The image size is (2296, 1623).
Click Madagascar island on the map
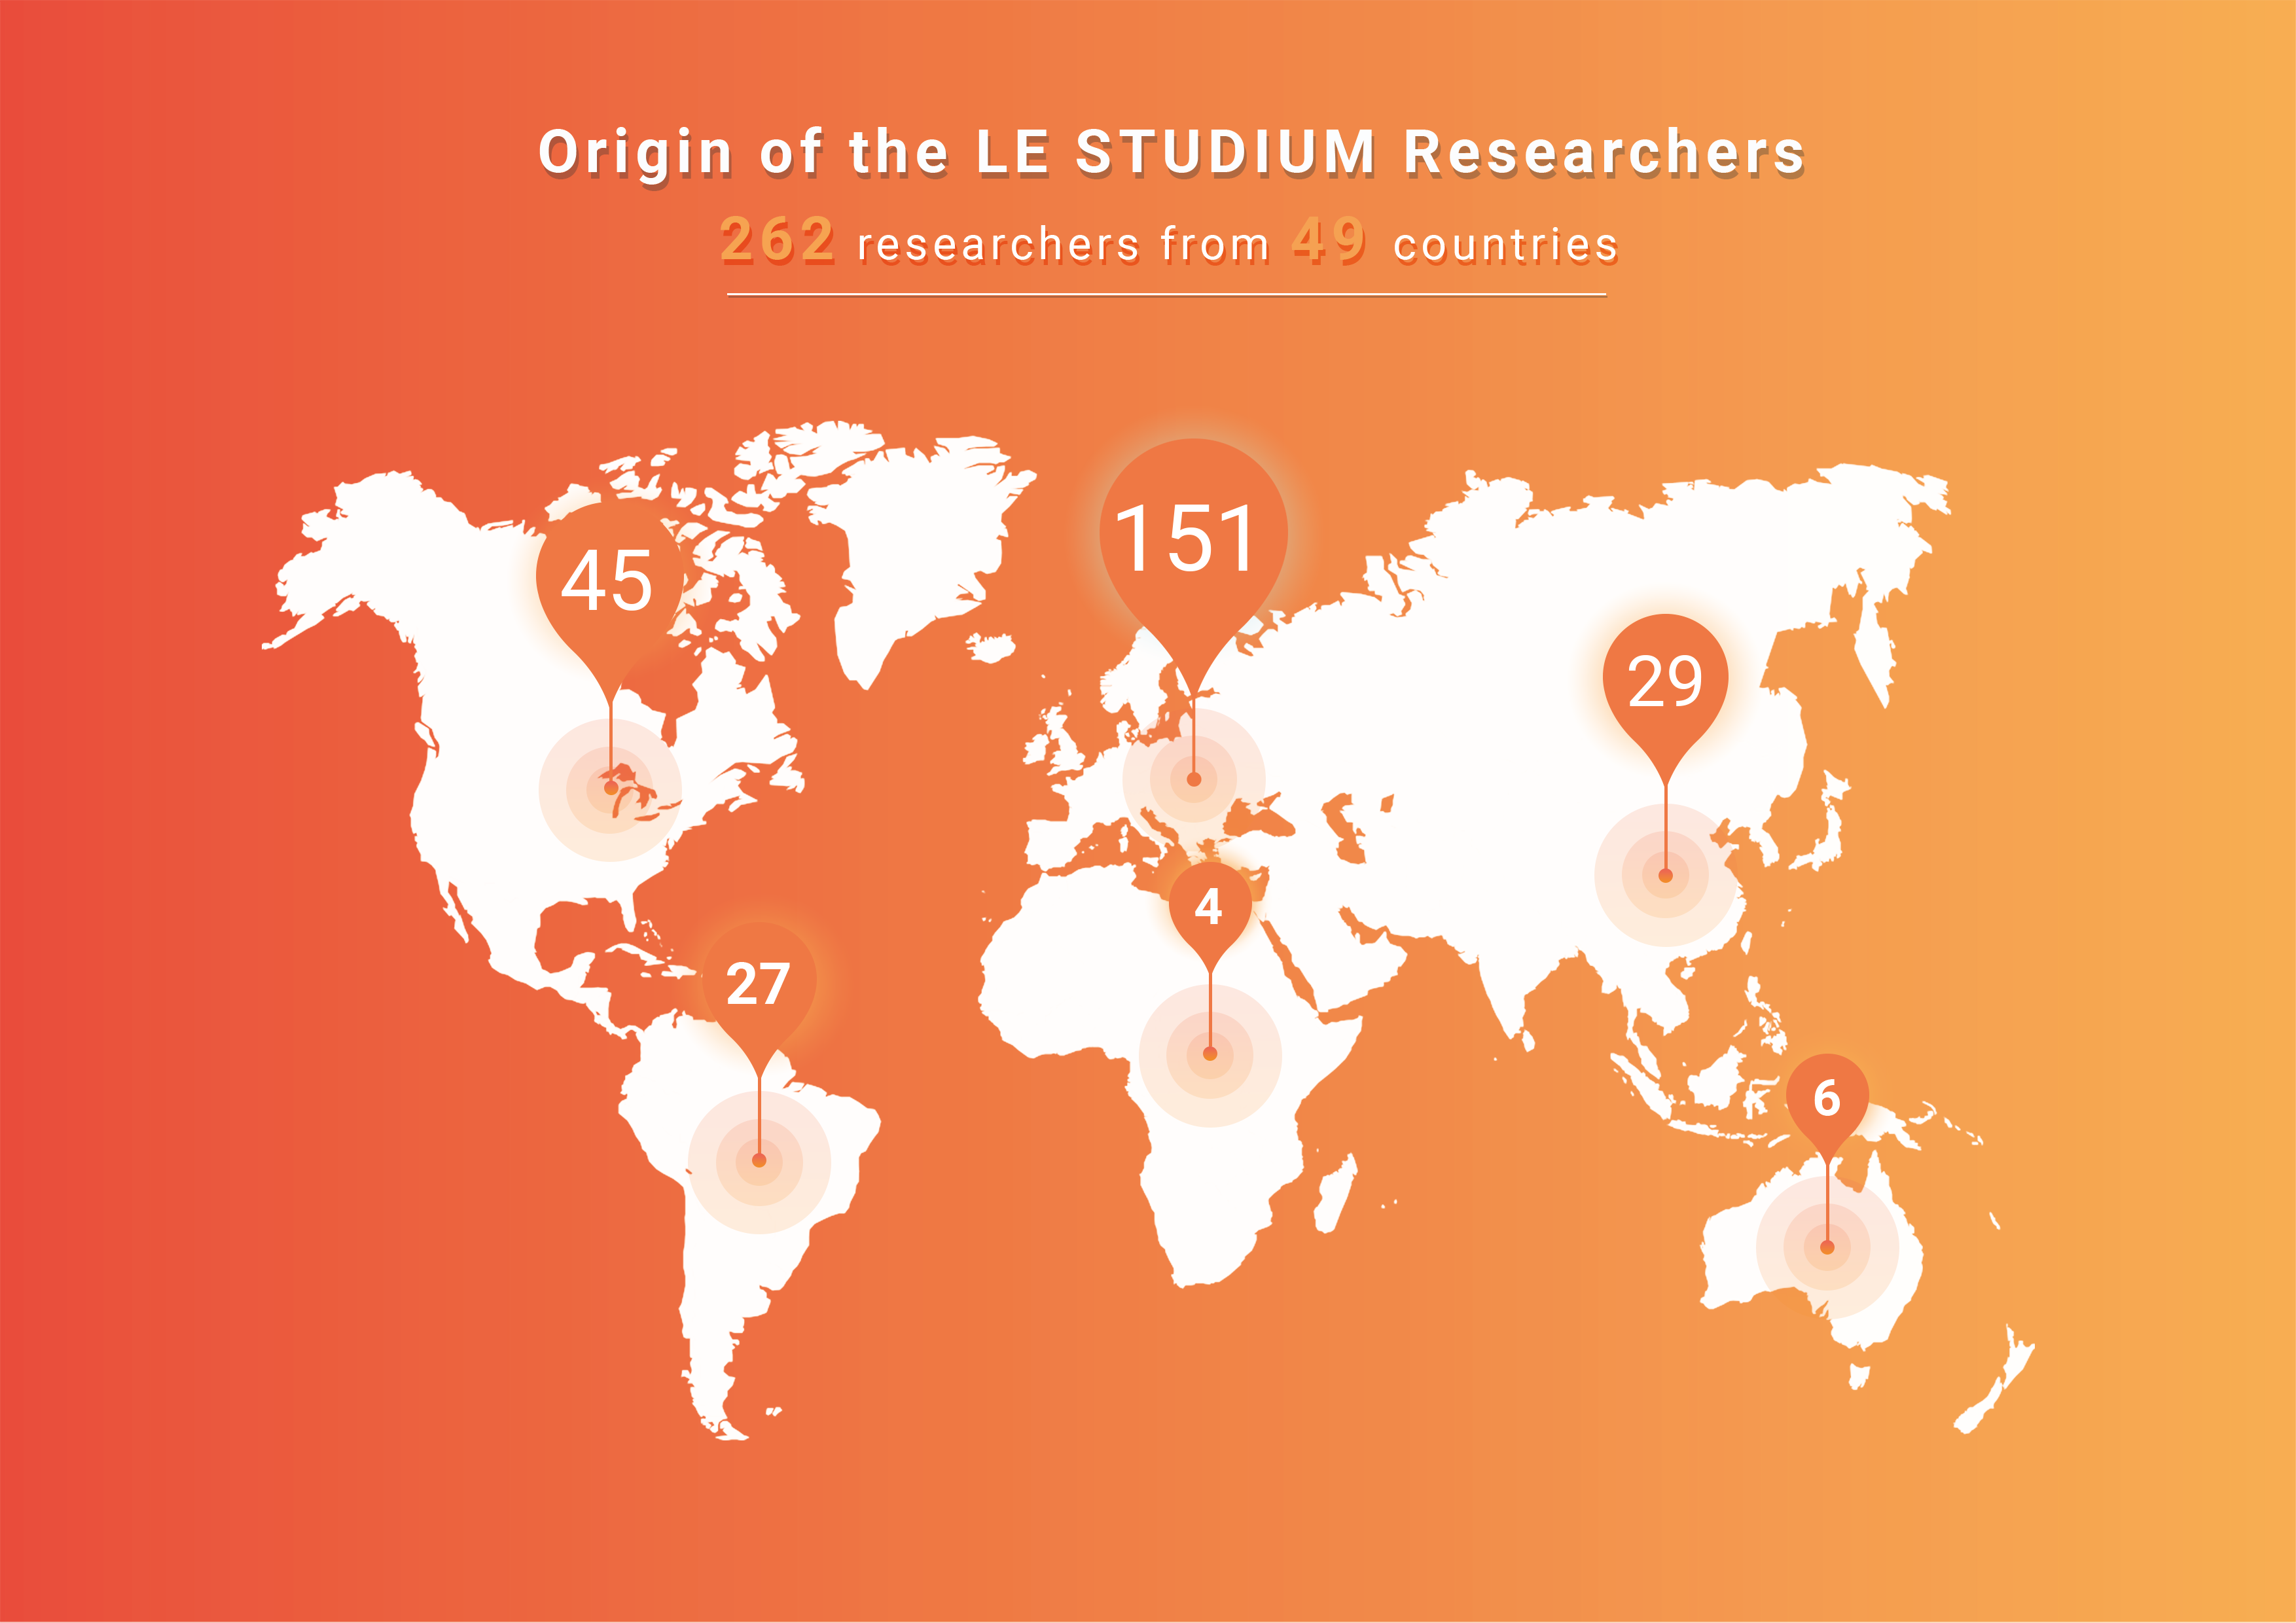coord(1335,1194)
